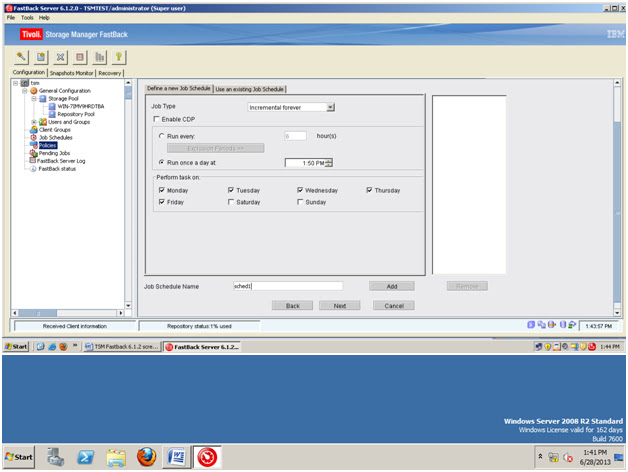Uncheck the Thursday checkbox
The width and height of the screenshot is (628, 472).
click(x=369, y=190)
